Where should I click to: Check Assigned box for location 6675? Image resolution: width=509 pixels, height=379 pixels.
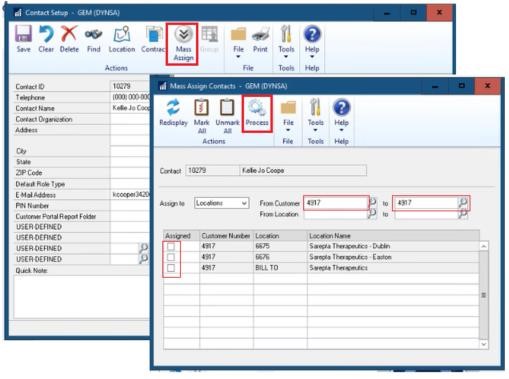[x=171, y=246]
